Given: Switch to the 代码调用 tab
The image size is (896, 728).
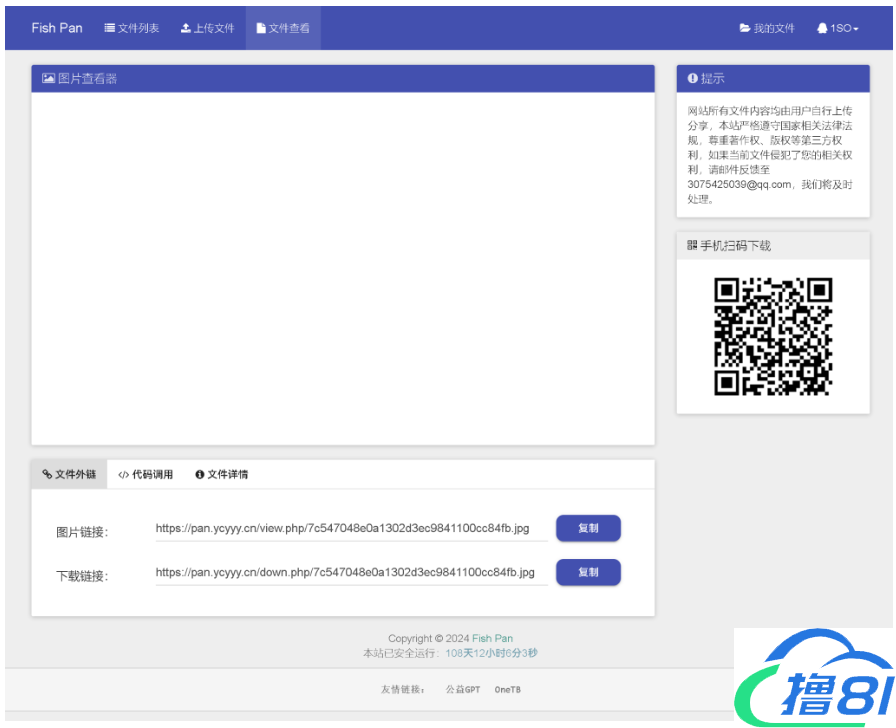Looking at the screenshot, I should 145,474.
